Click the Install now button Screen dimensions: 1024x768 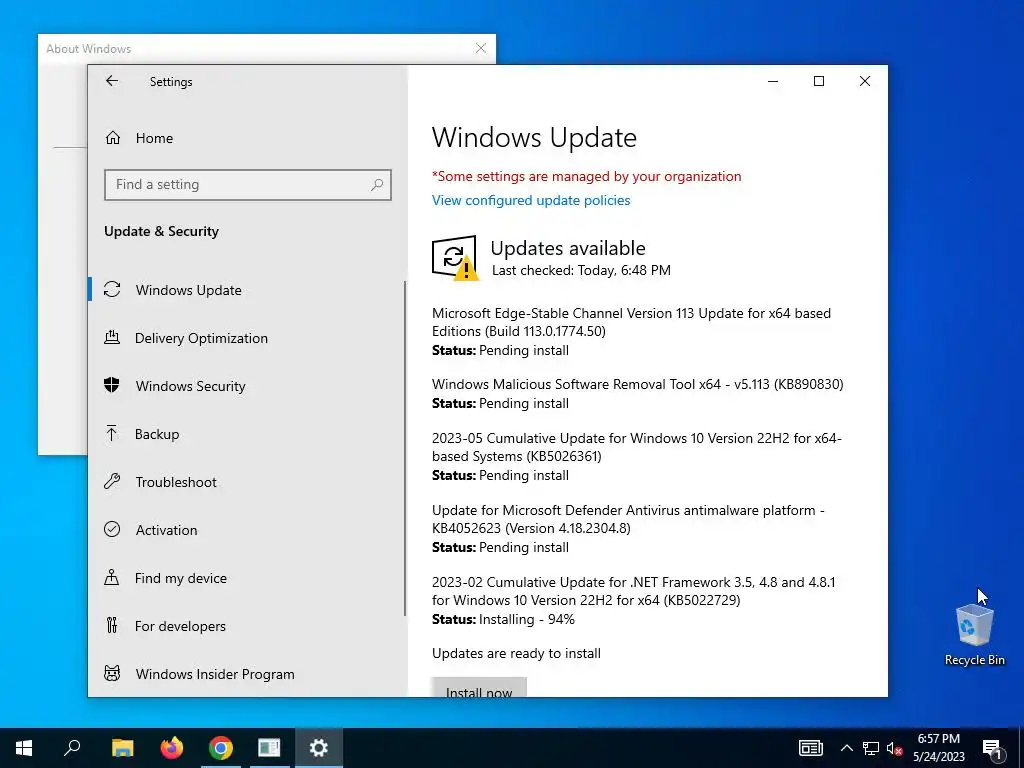(x=479, y=688)
